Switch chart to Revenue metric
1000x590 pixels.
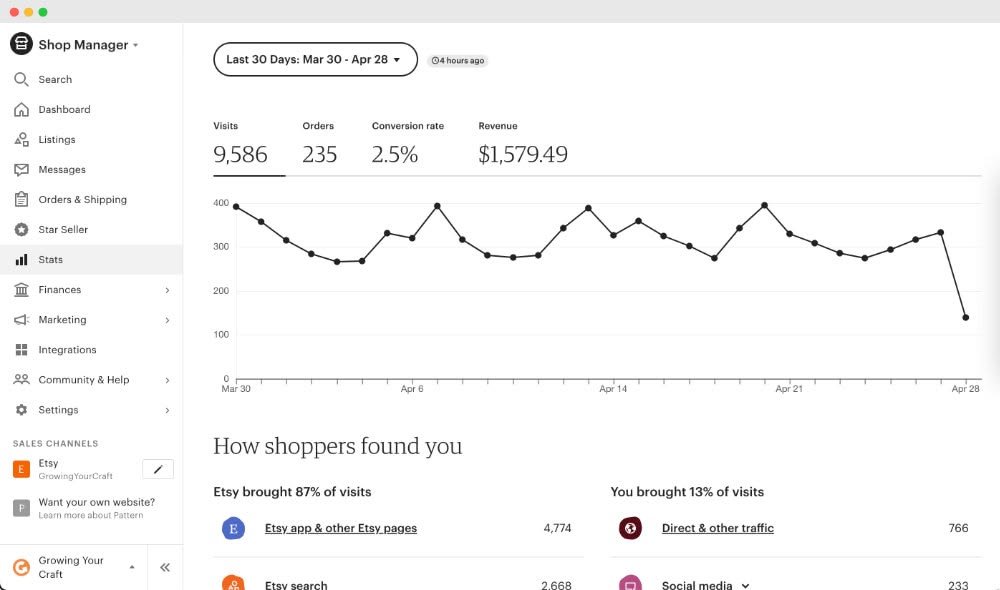click(523, 144)
